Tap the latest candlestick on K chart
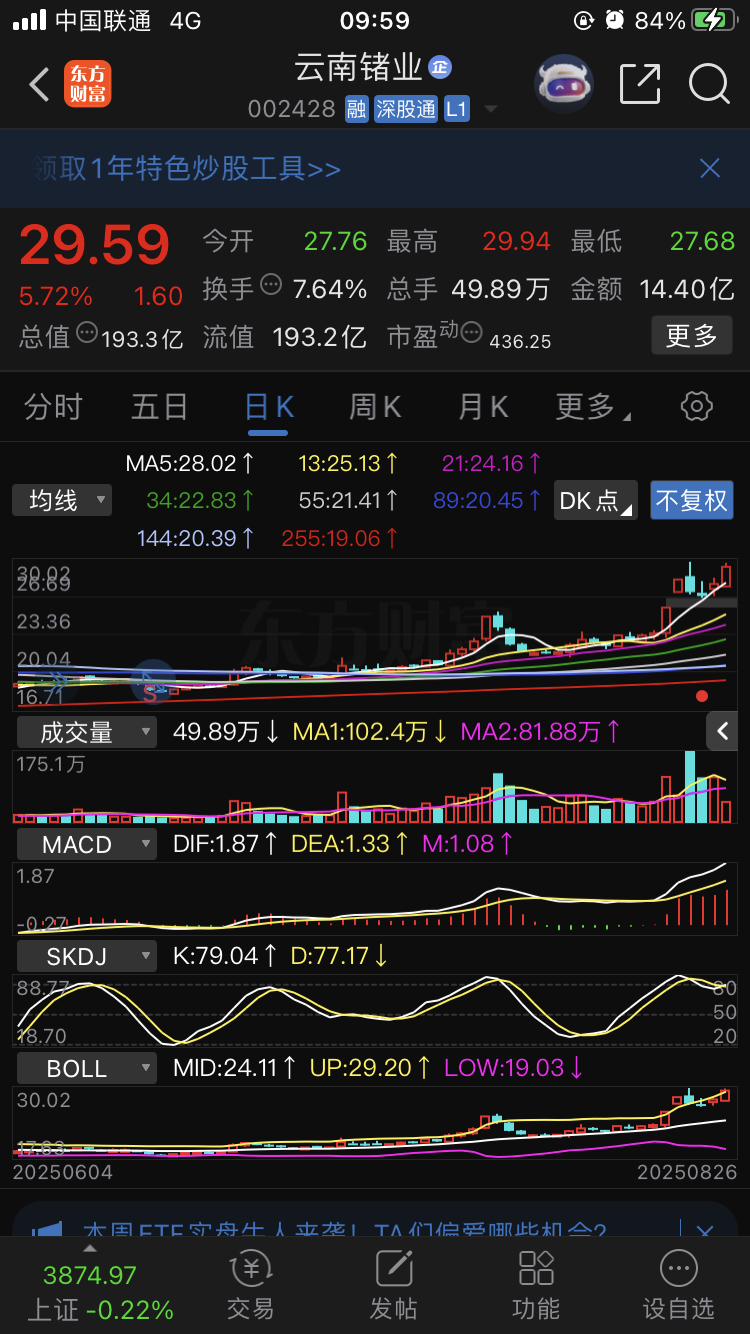Image resolution: width=750 pixels, height=1334 pixels. [x=726, y=576]
